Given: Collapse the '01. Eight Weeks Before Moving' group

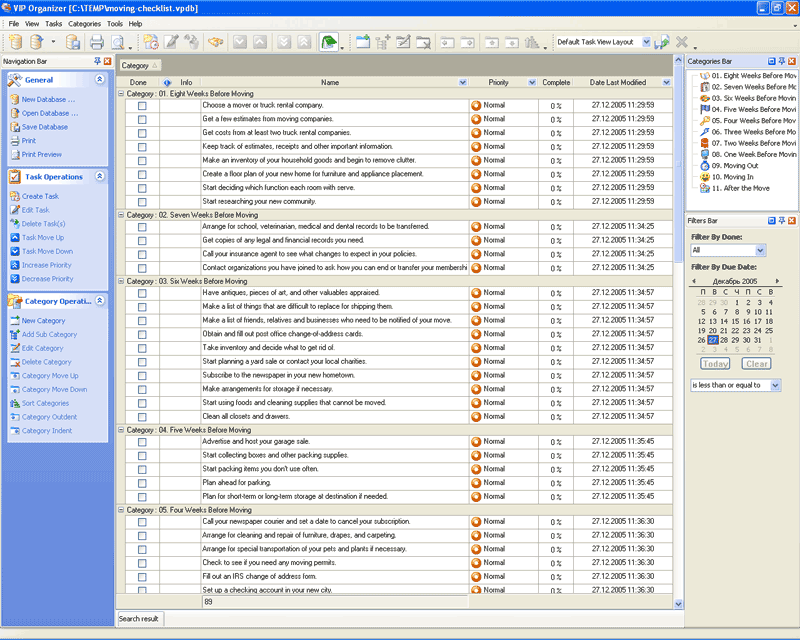Looking at the screenshot, I should tap(121, 93).
